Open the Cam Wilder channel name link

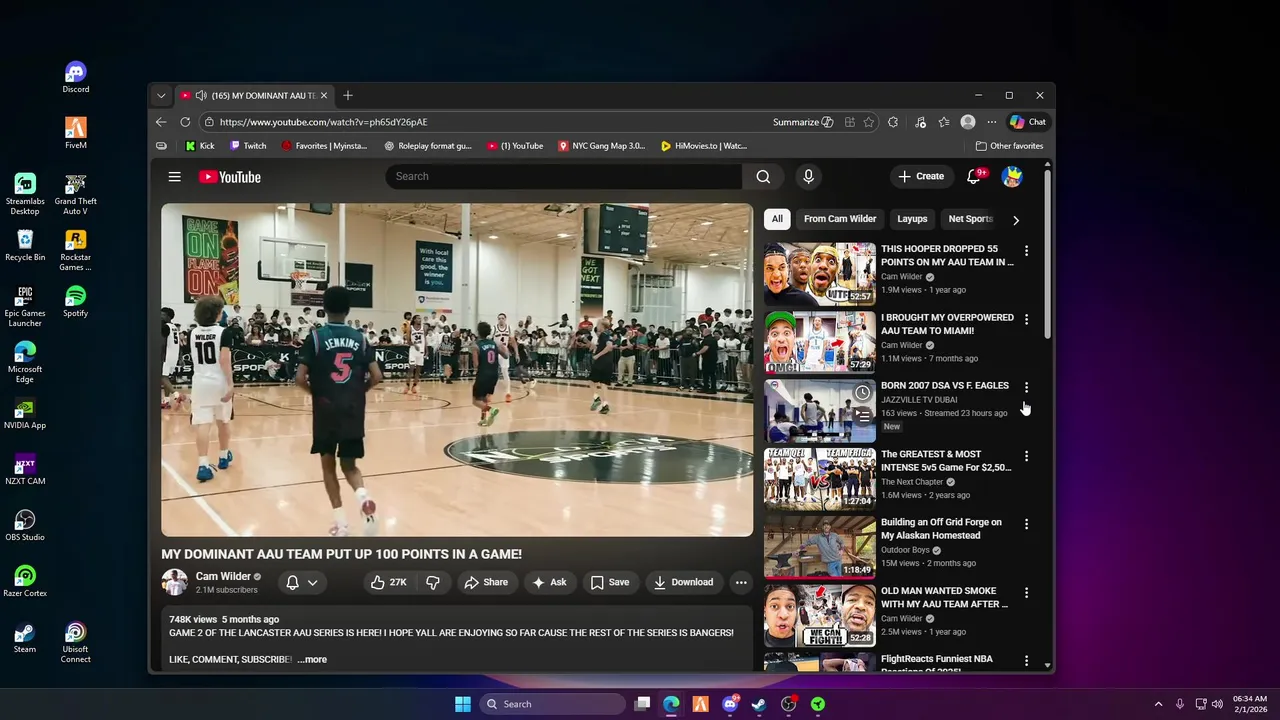[223, 576]
